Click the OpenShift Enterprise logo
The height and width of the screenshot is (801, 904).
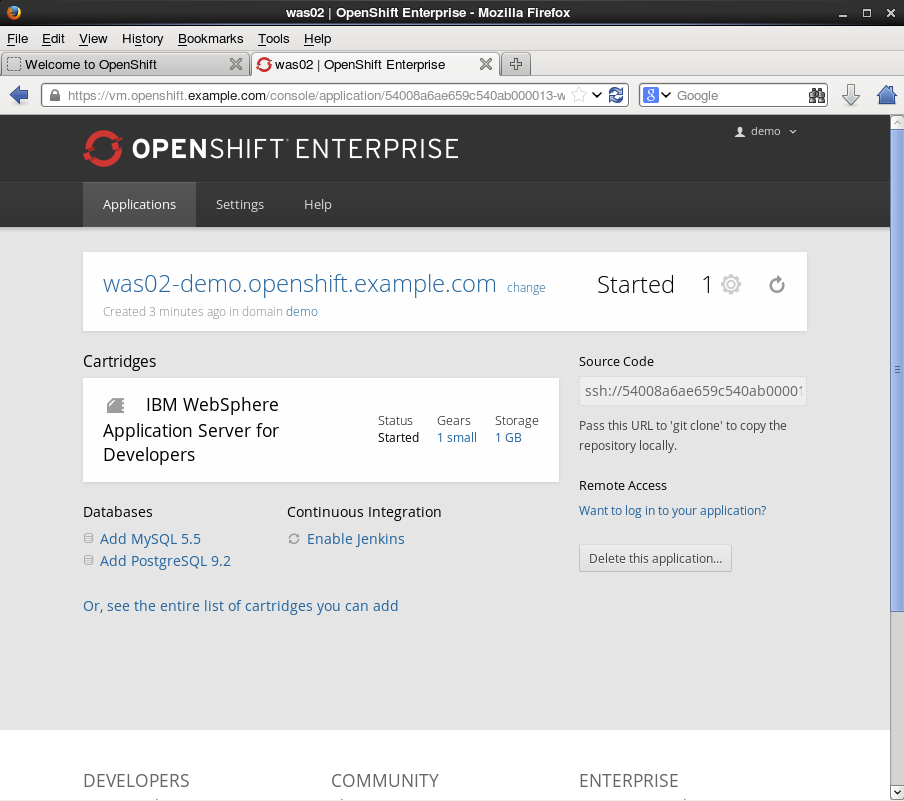click(x=271, y=148)
